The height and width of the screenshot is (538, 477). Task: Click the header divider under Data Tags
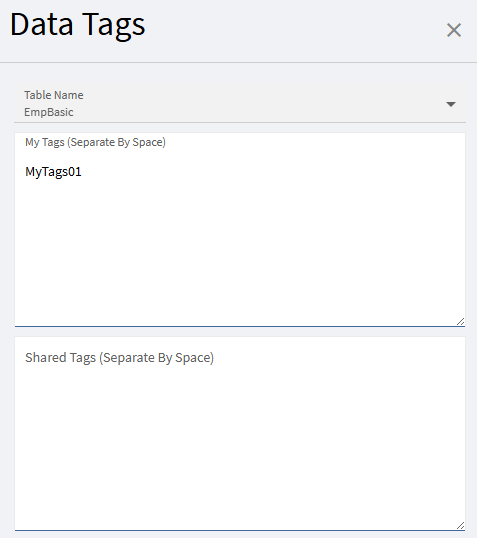point(238,62)
